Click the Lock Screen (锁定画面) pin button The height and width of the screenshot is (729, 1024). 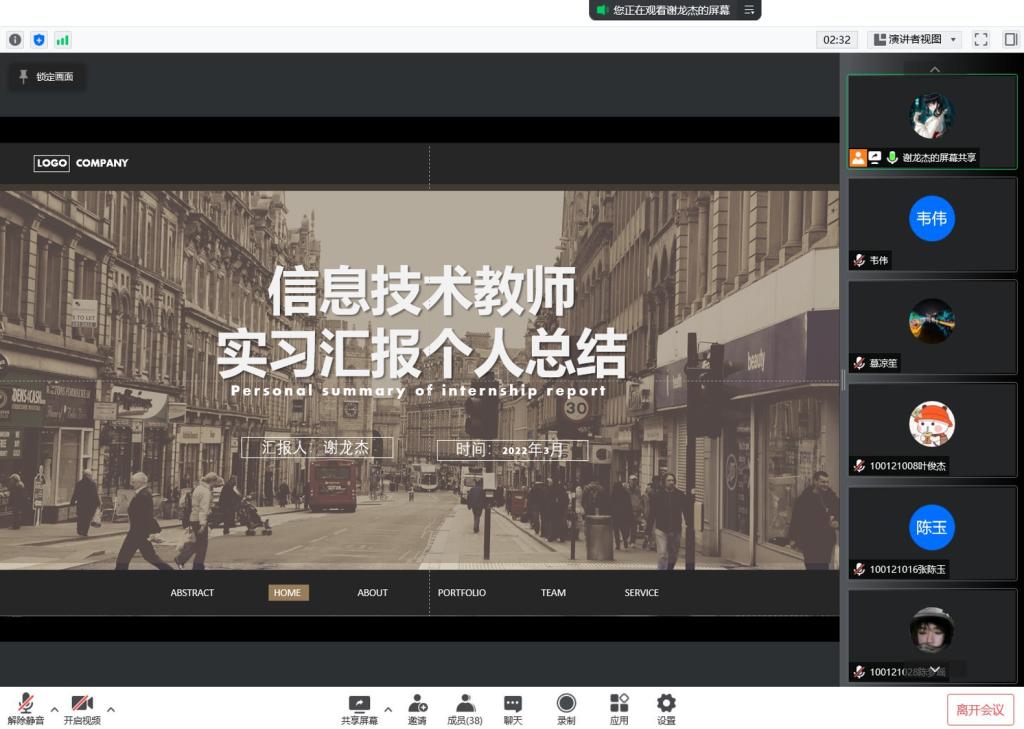pos(47,77)
